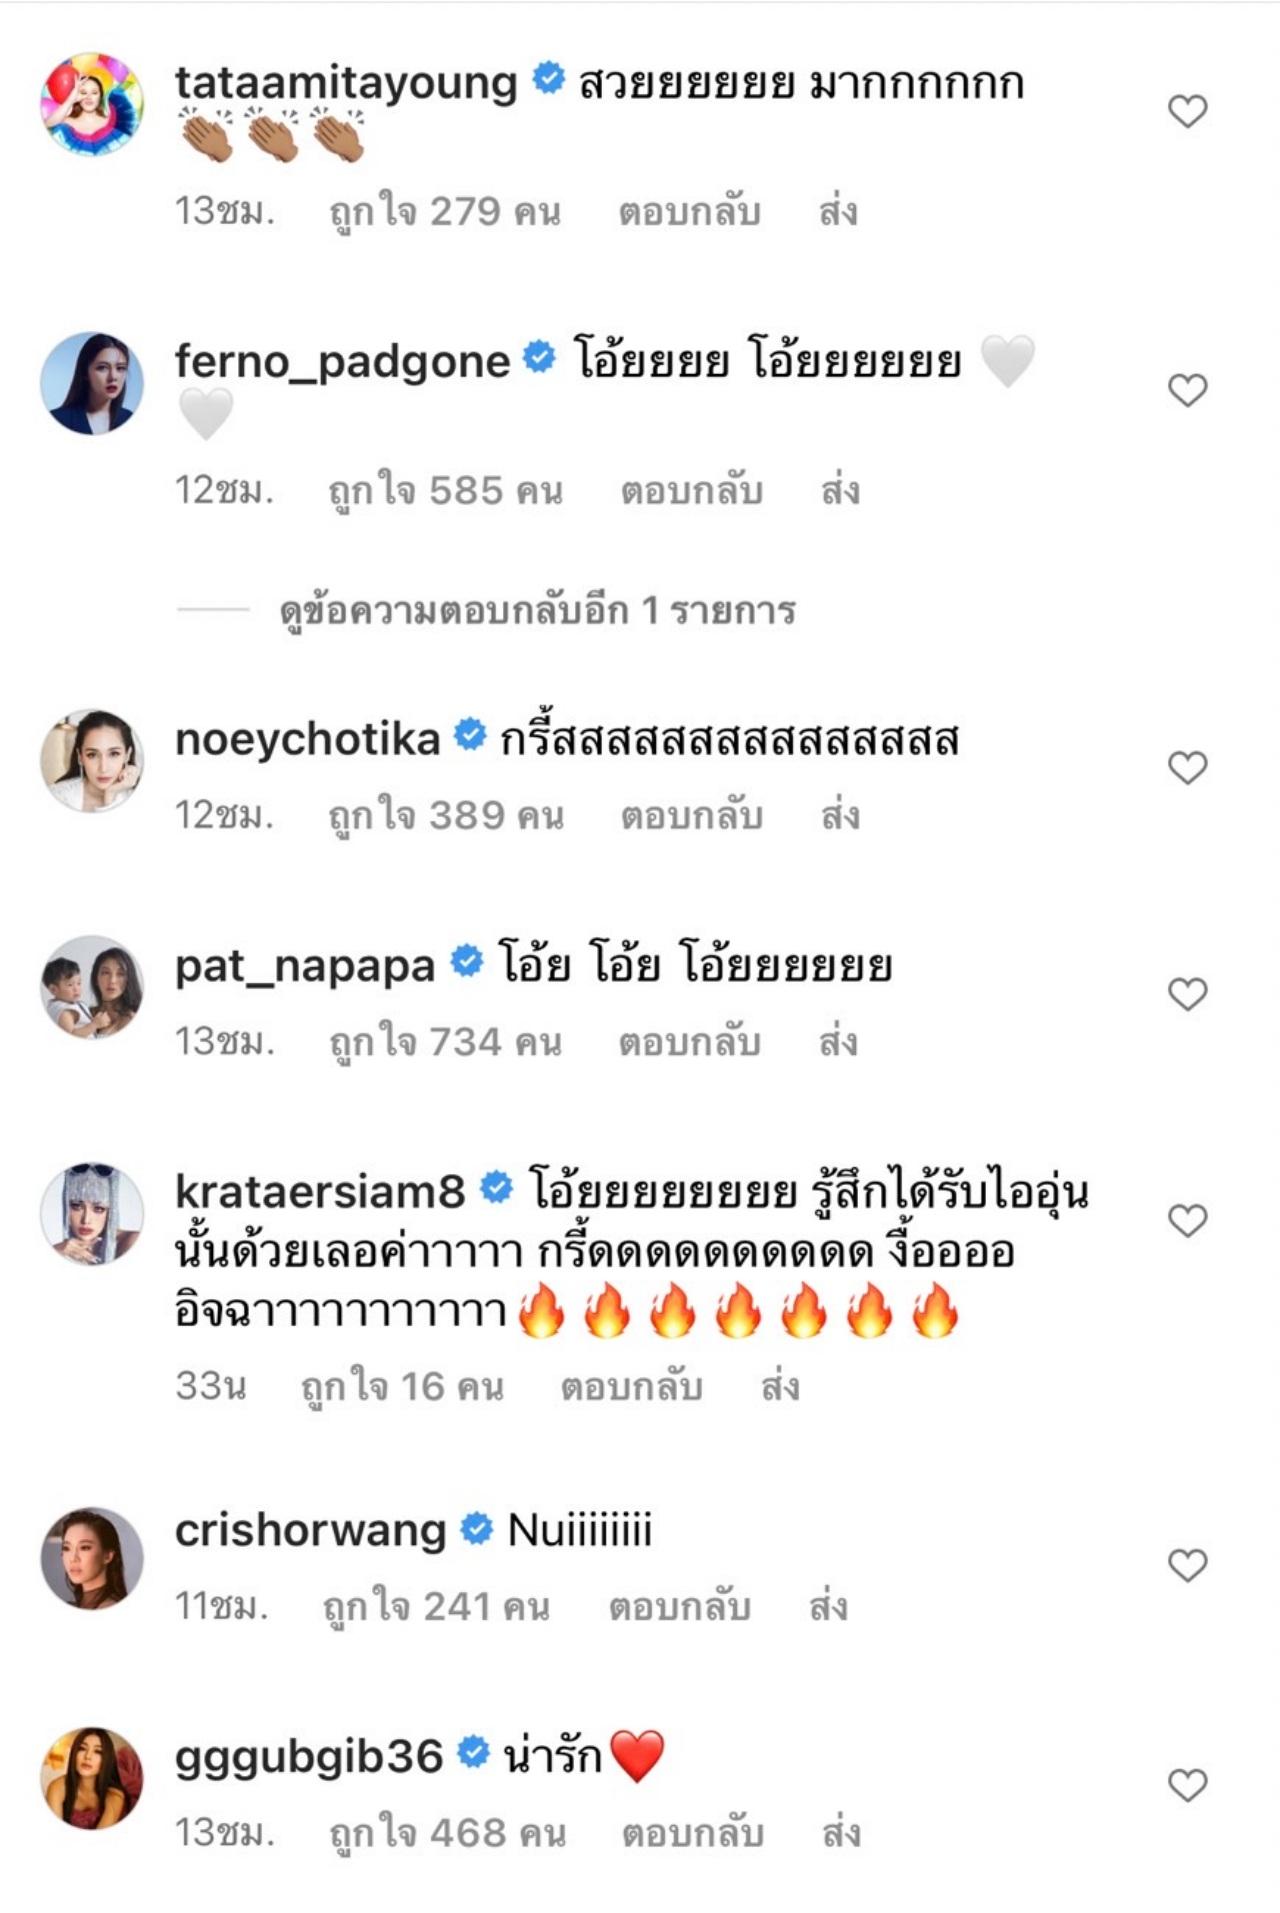Like tataamitayoung's comment with heart icon
The image size is (1280, 1913).
pos(1187,111)
